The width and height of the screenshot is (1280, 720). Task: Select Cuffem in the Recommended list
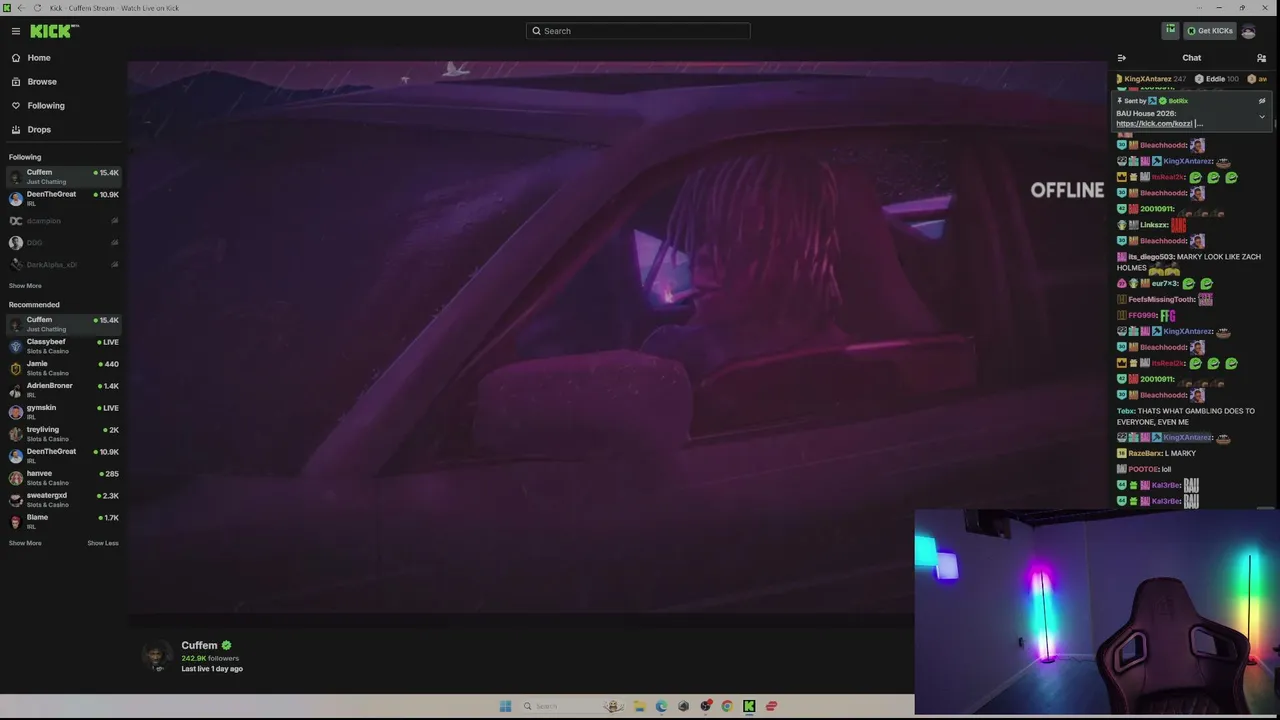point(62,325)
